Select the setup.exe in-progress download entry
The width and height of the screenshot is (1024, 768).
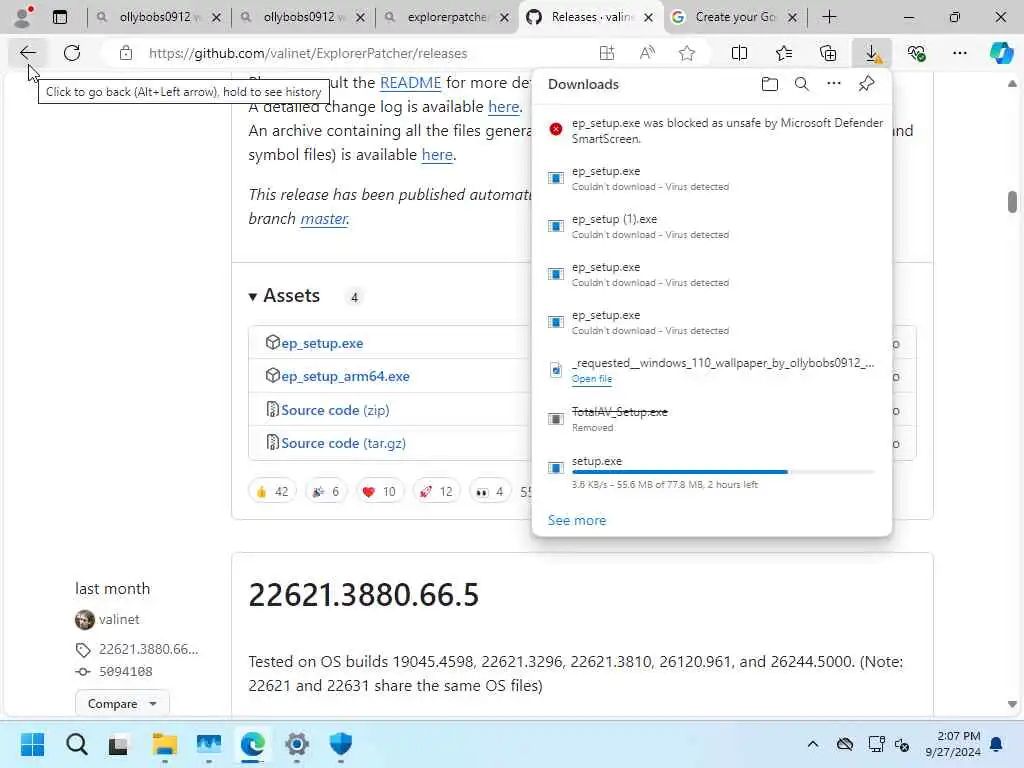pos(712,472)
